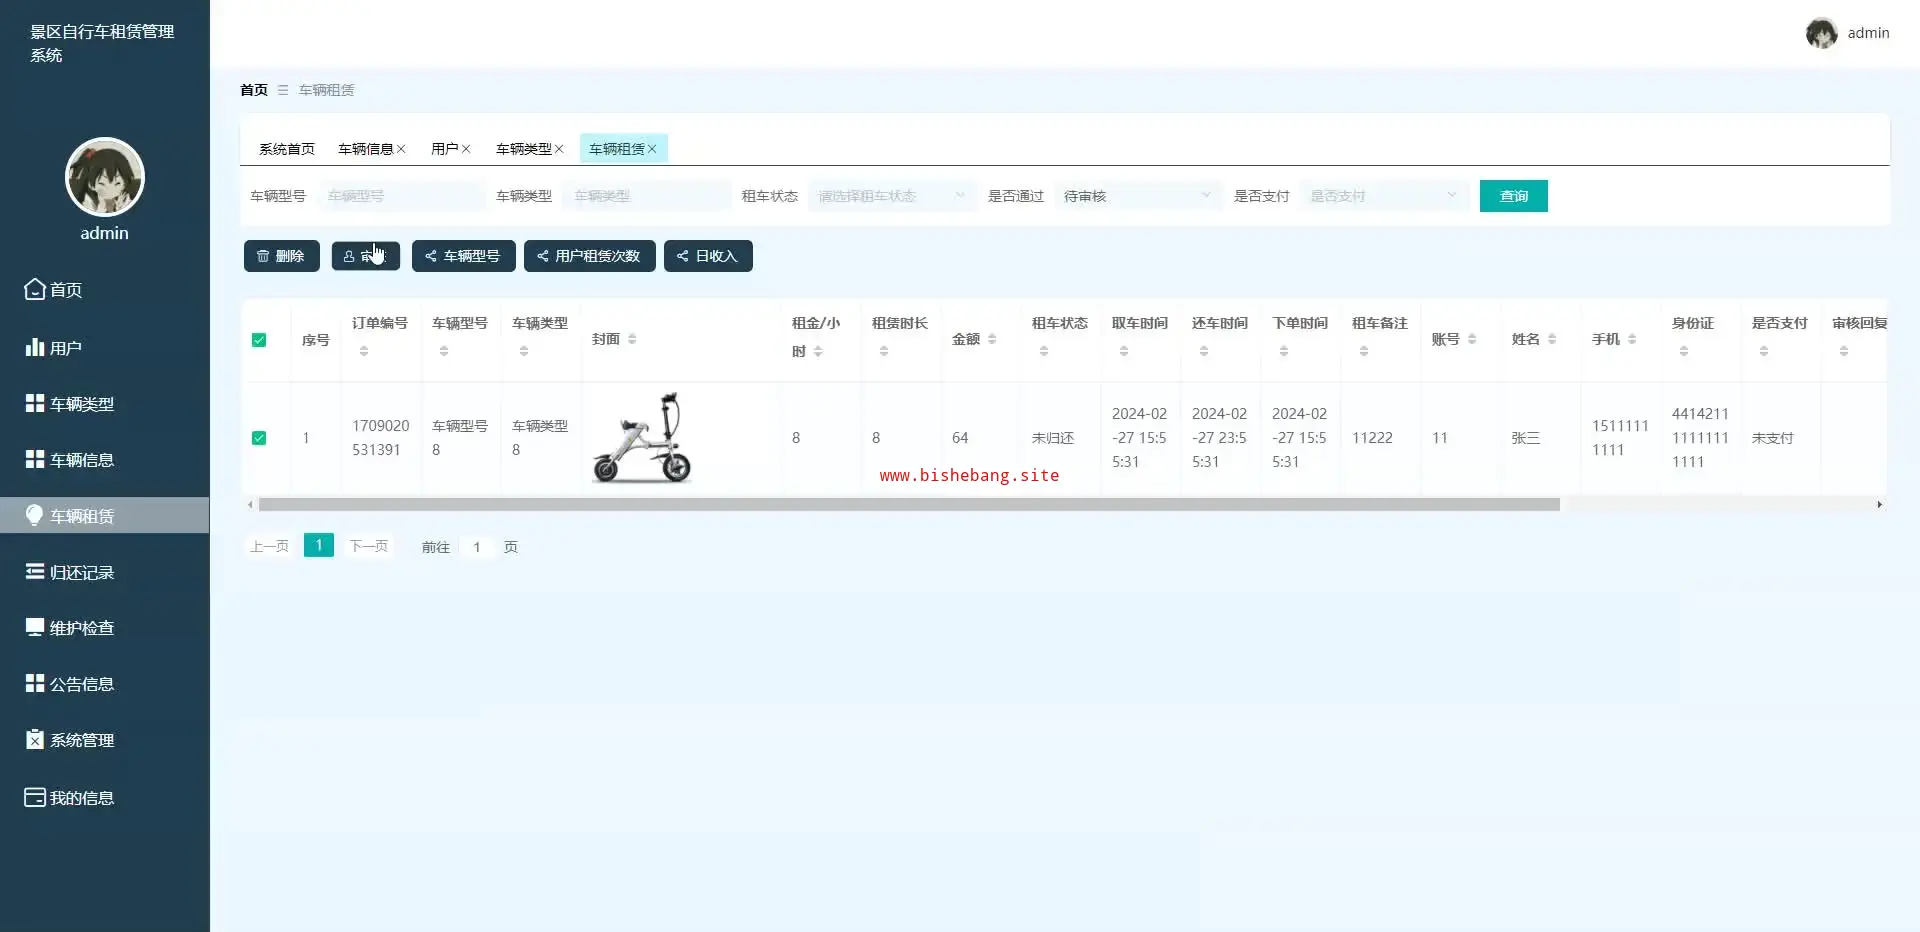Switch to the 系统首页 tab
The width and height of the screenshot is (1920, 932).
pos(287,149)
